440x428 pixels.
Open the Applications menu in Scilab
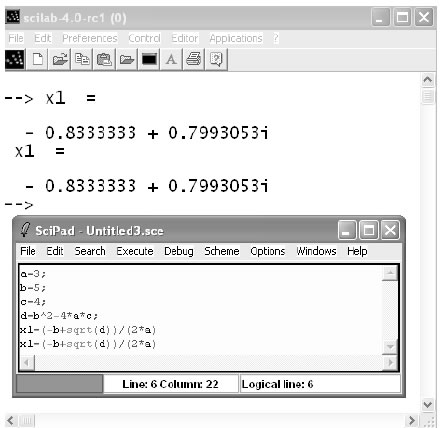[x=236, y=38]
